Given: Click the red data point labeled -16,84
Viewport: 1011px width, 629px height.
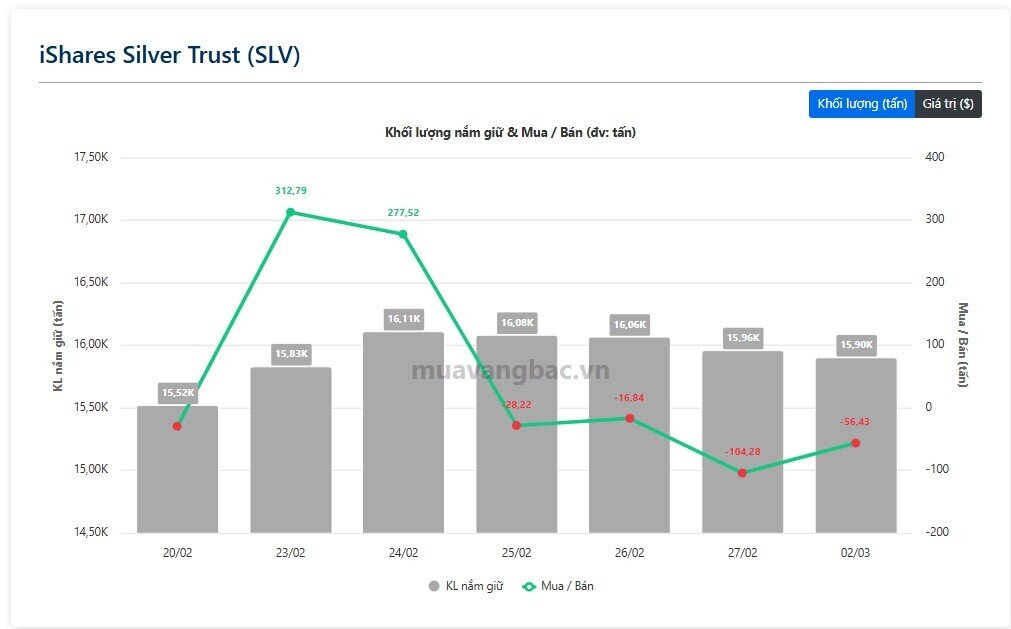Looking at the screenshot, I should pos(629,417).
